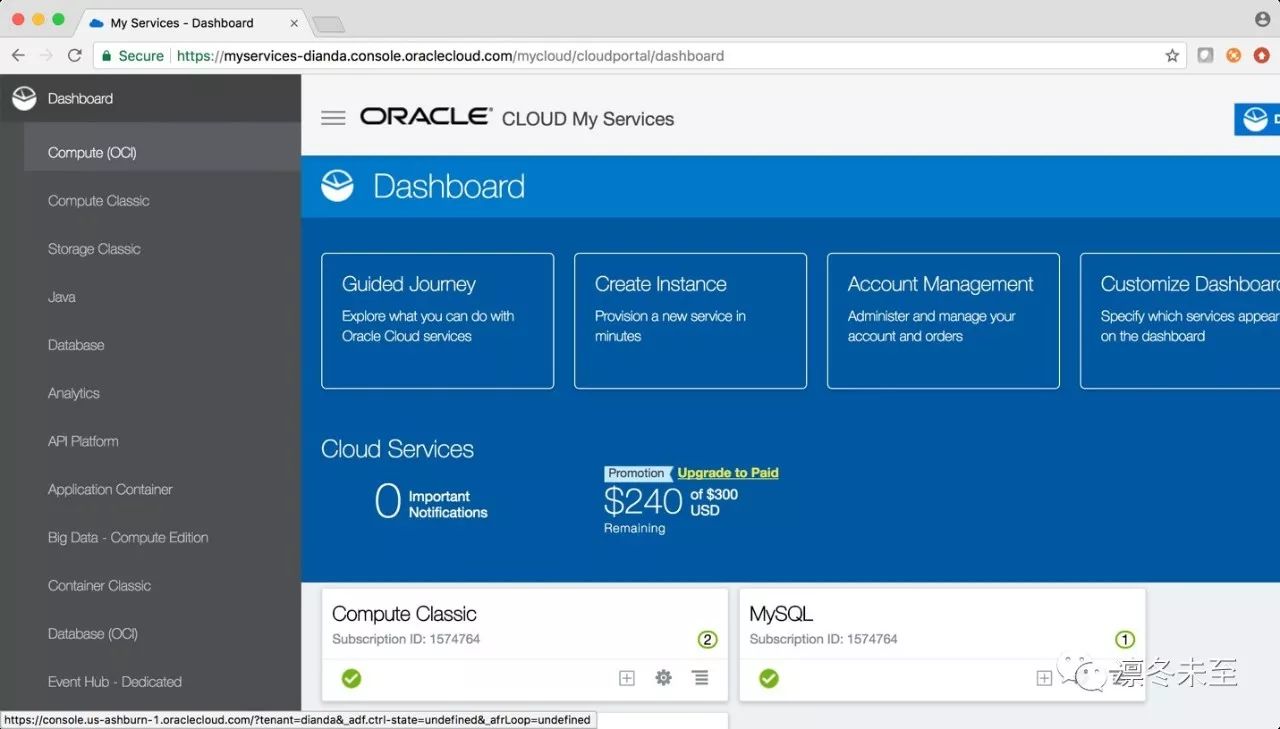Image resolution: width=1280 pixels, height=729 pixels.
Task: Click the Cloud Services heading
Action: click(x=397, y=449)
